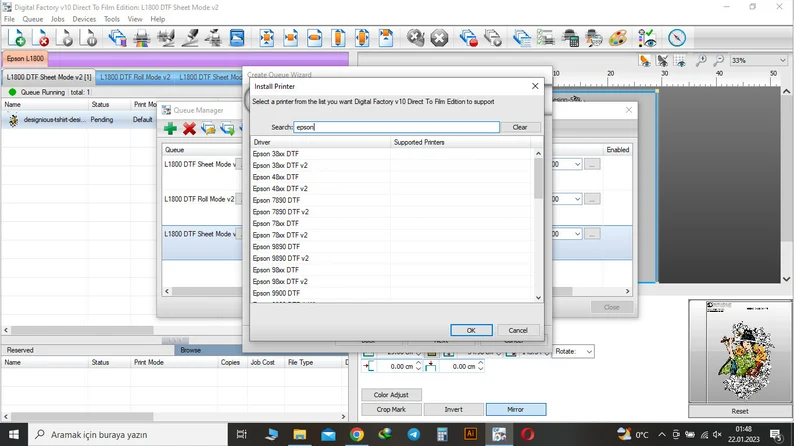
Task: Click the add job icon with green plus
Action: point(17,38)
